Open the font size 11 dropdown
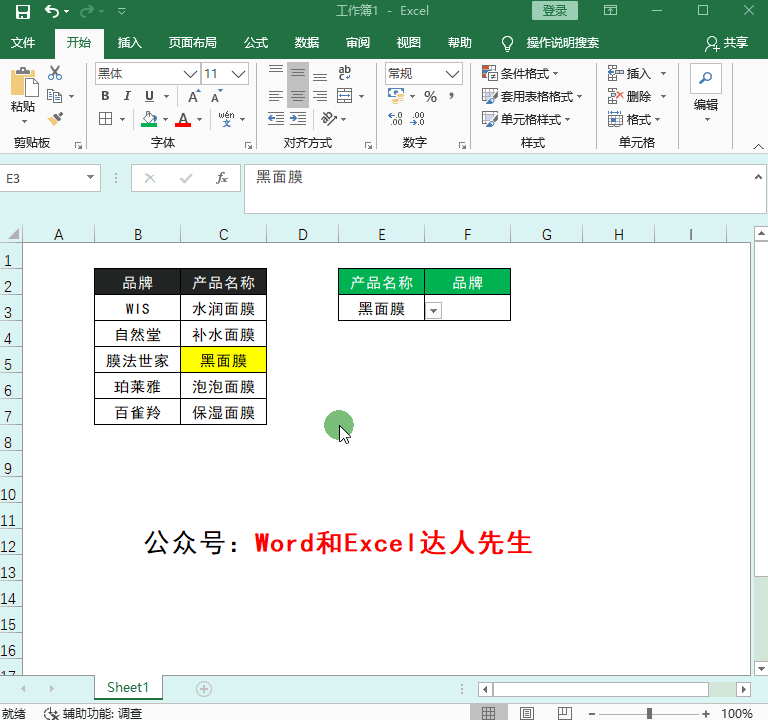The image size is (768, 720). click(238, 74)
